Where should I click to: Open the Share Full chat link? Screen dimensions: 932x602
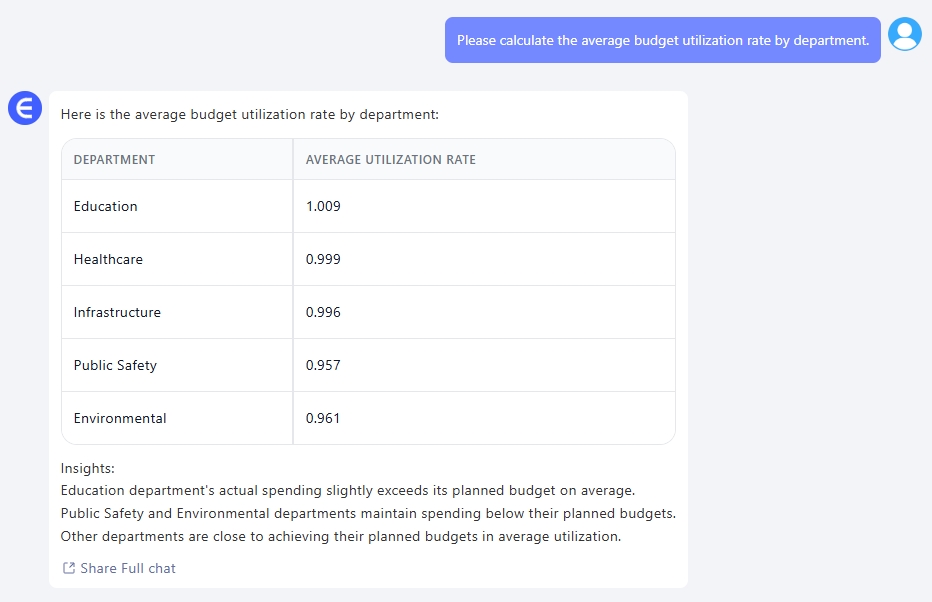[127, 568]
